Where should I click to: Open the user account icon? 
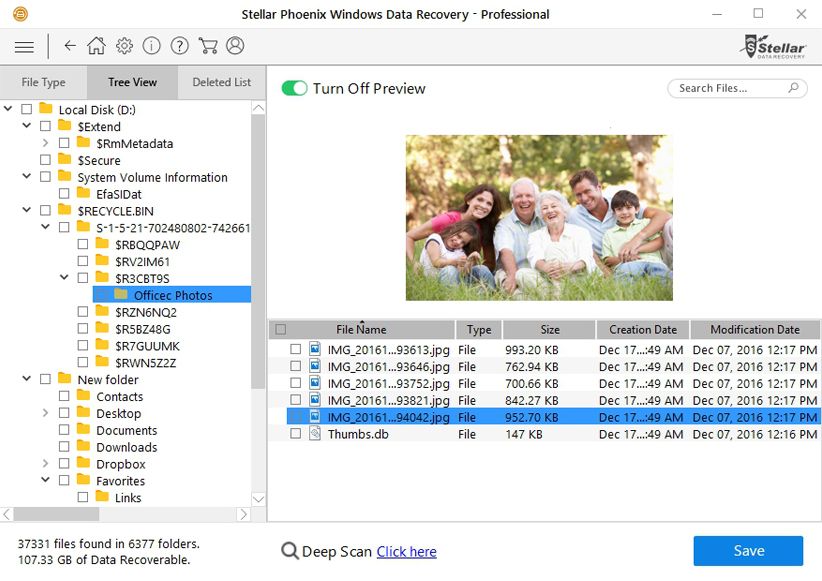point(235,46)
